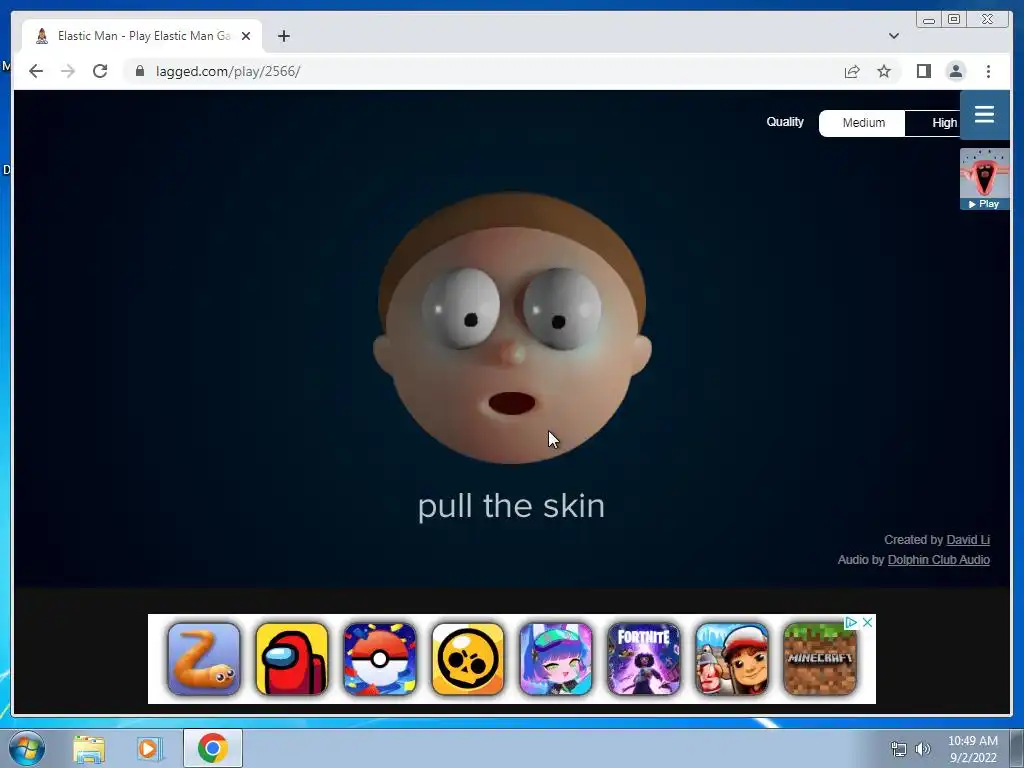Click the face's left eye
Screen dimensions: 1024x768
click(461, 307)
